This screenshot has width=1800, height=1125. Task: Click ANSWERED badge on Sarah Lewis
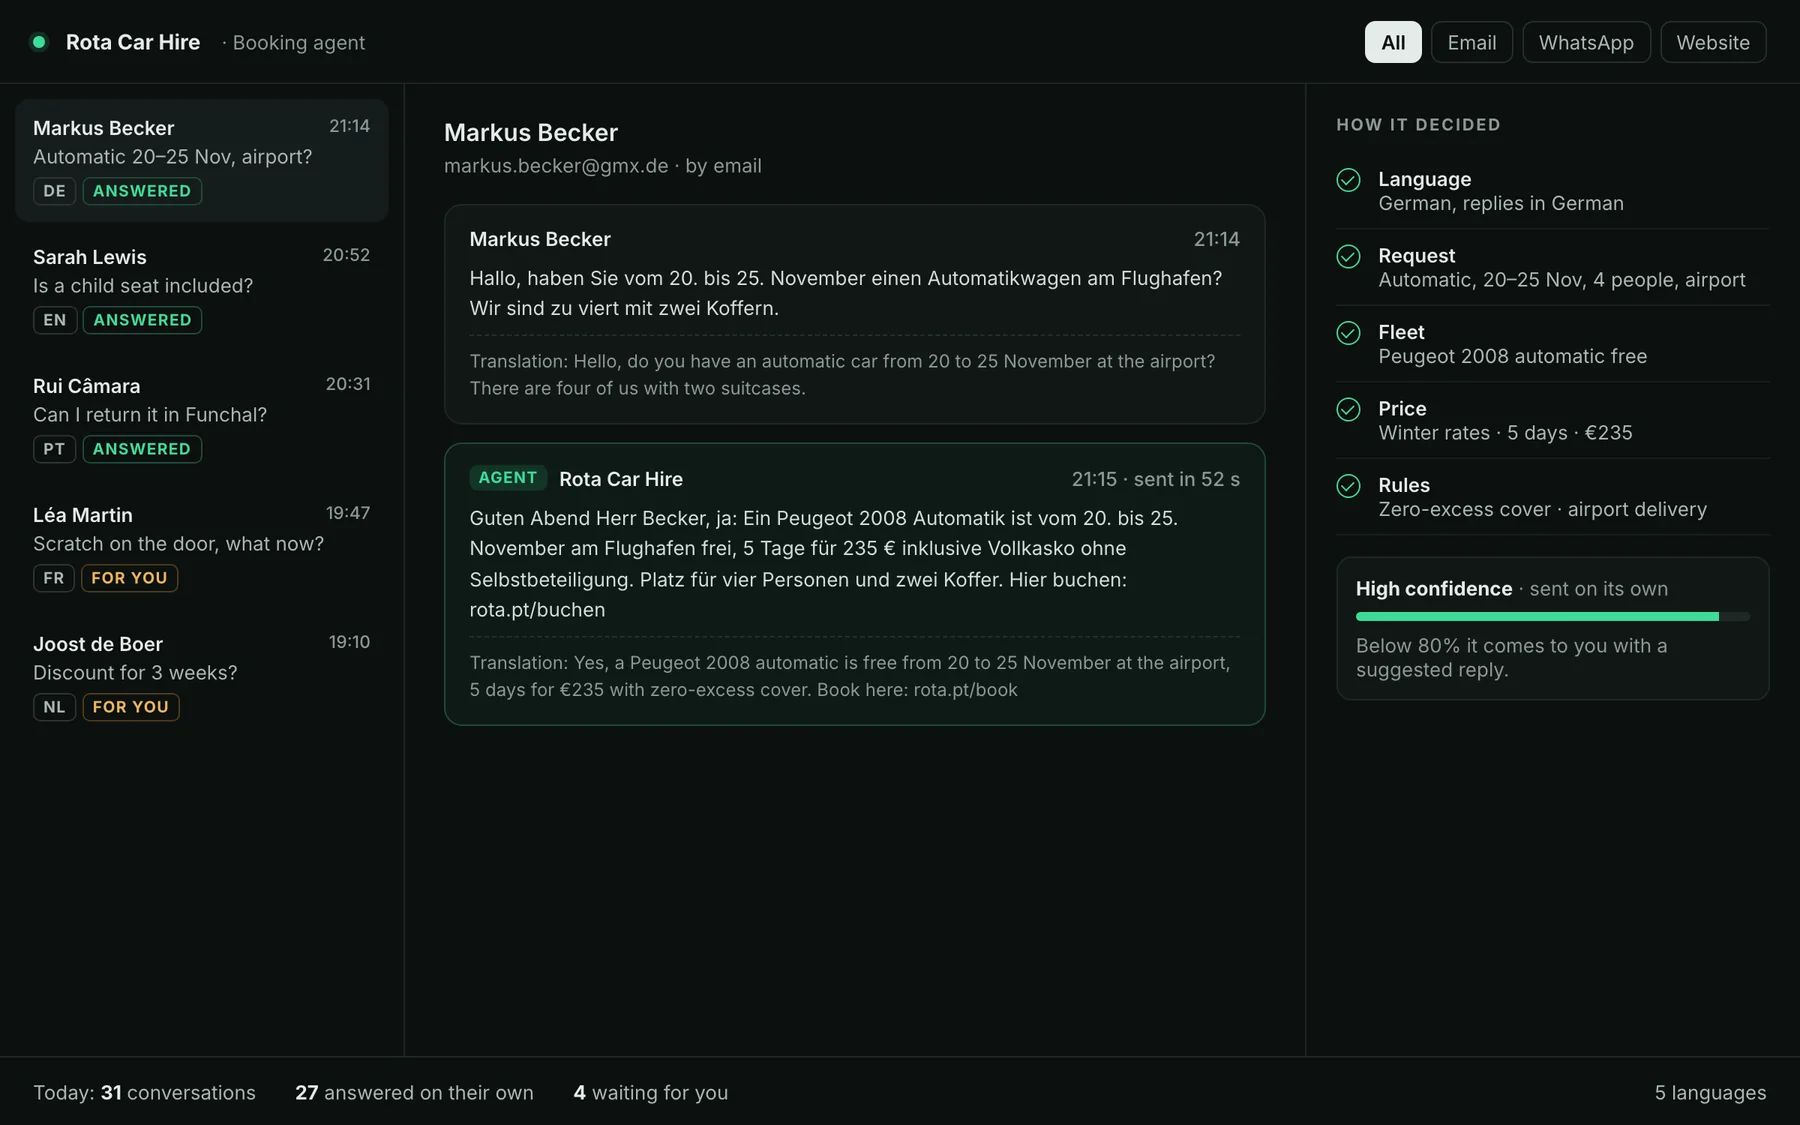[142, 320]
